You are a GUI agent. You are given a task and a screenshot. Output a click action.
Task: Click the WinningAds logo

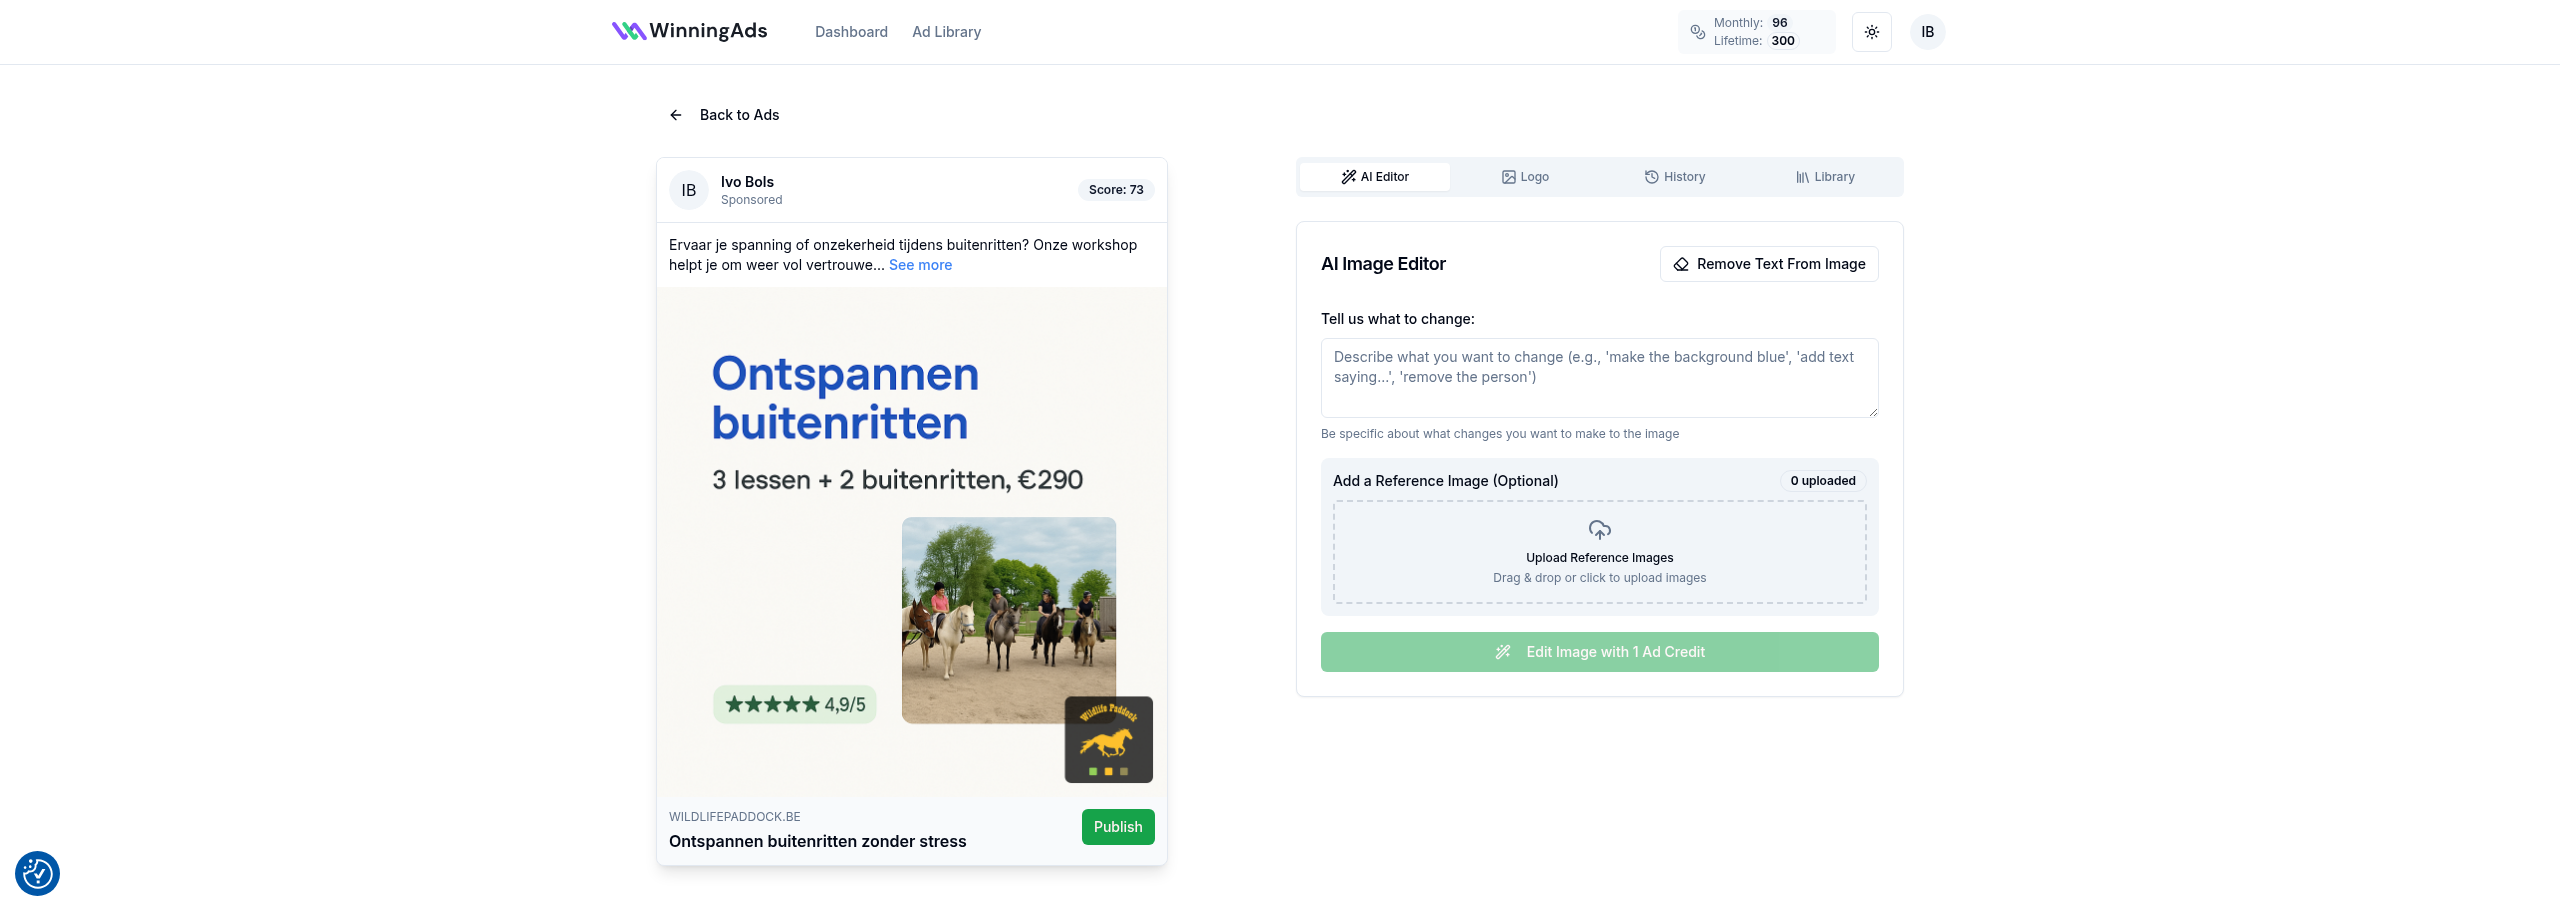(x=689, y=32)
